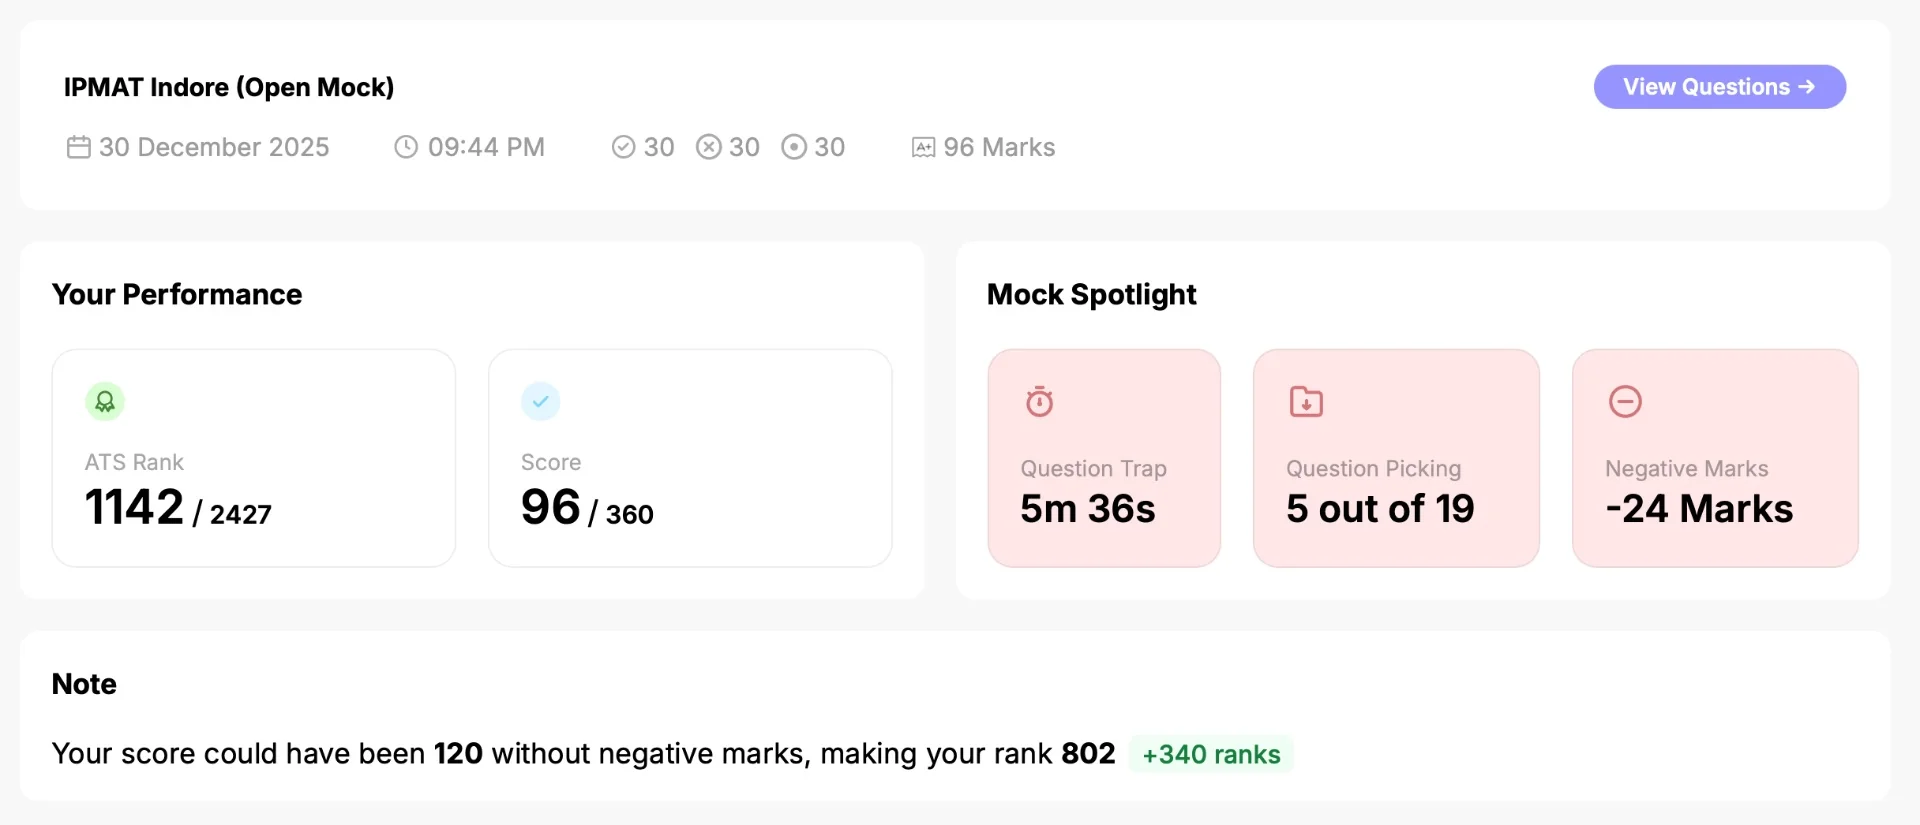This screenshot has height=825, width=1920.
Task: Open the Question Picking 5 out of 19 card
Action: click(1396, 458)
